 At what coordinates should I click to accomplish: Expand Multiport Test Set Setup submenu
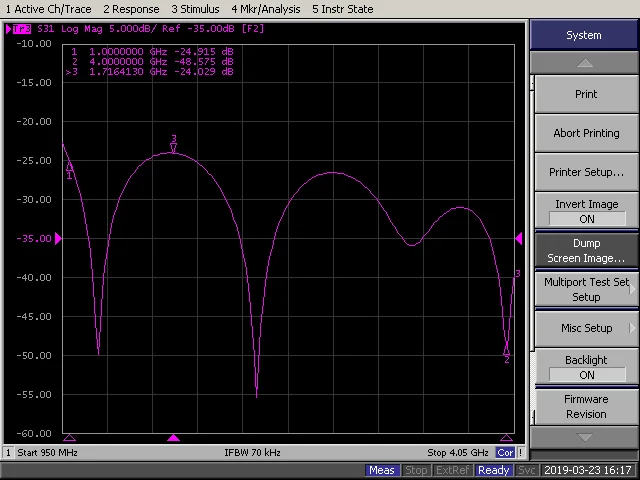586,289
